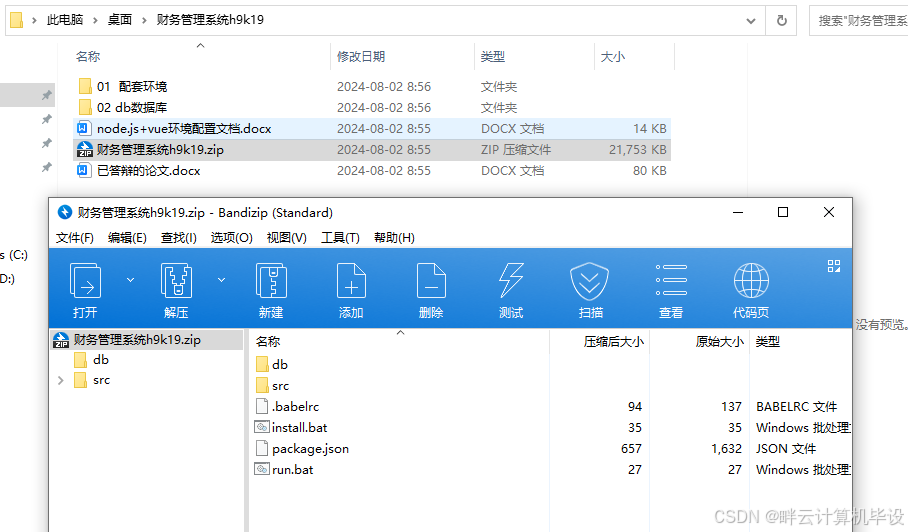Select the .babelrc file row

(550, 407)
